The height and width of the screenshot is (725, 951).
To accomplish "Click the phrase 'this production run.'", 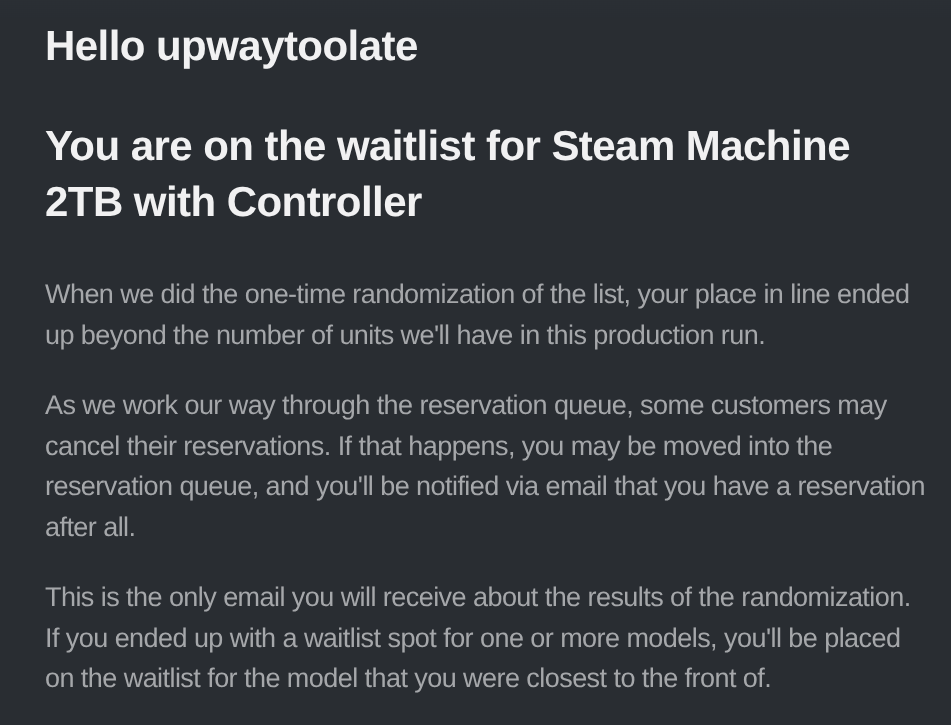I will 656,336.
